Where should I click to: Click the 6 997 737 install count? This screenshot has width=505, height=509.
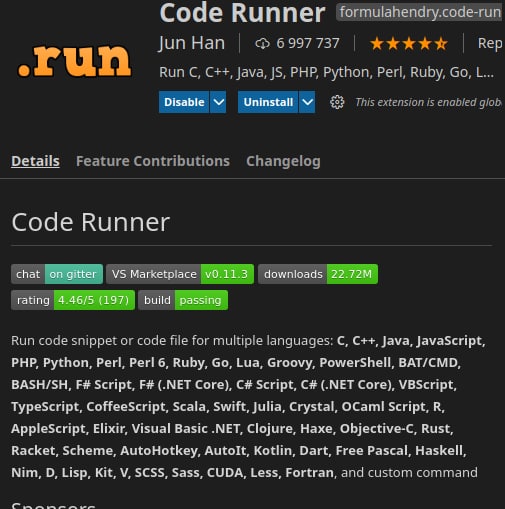(x=308, y=43)
